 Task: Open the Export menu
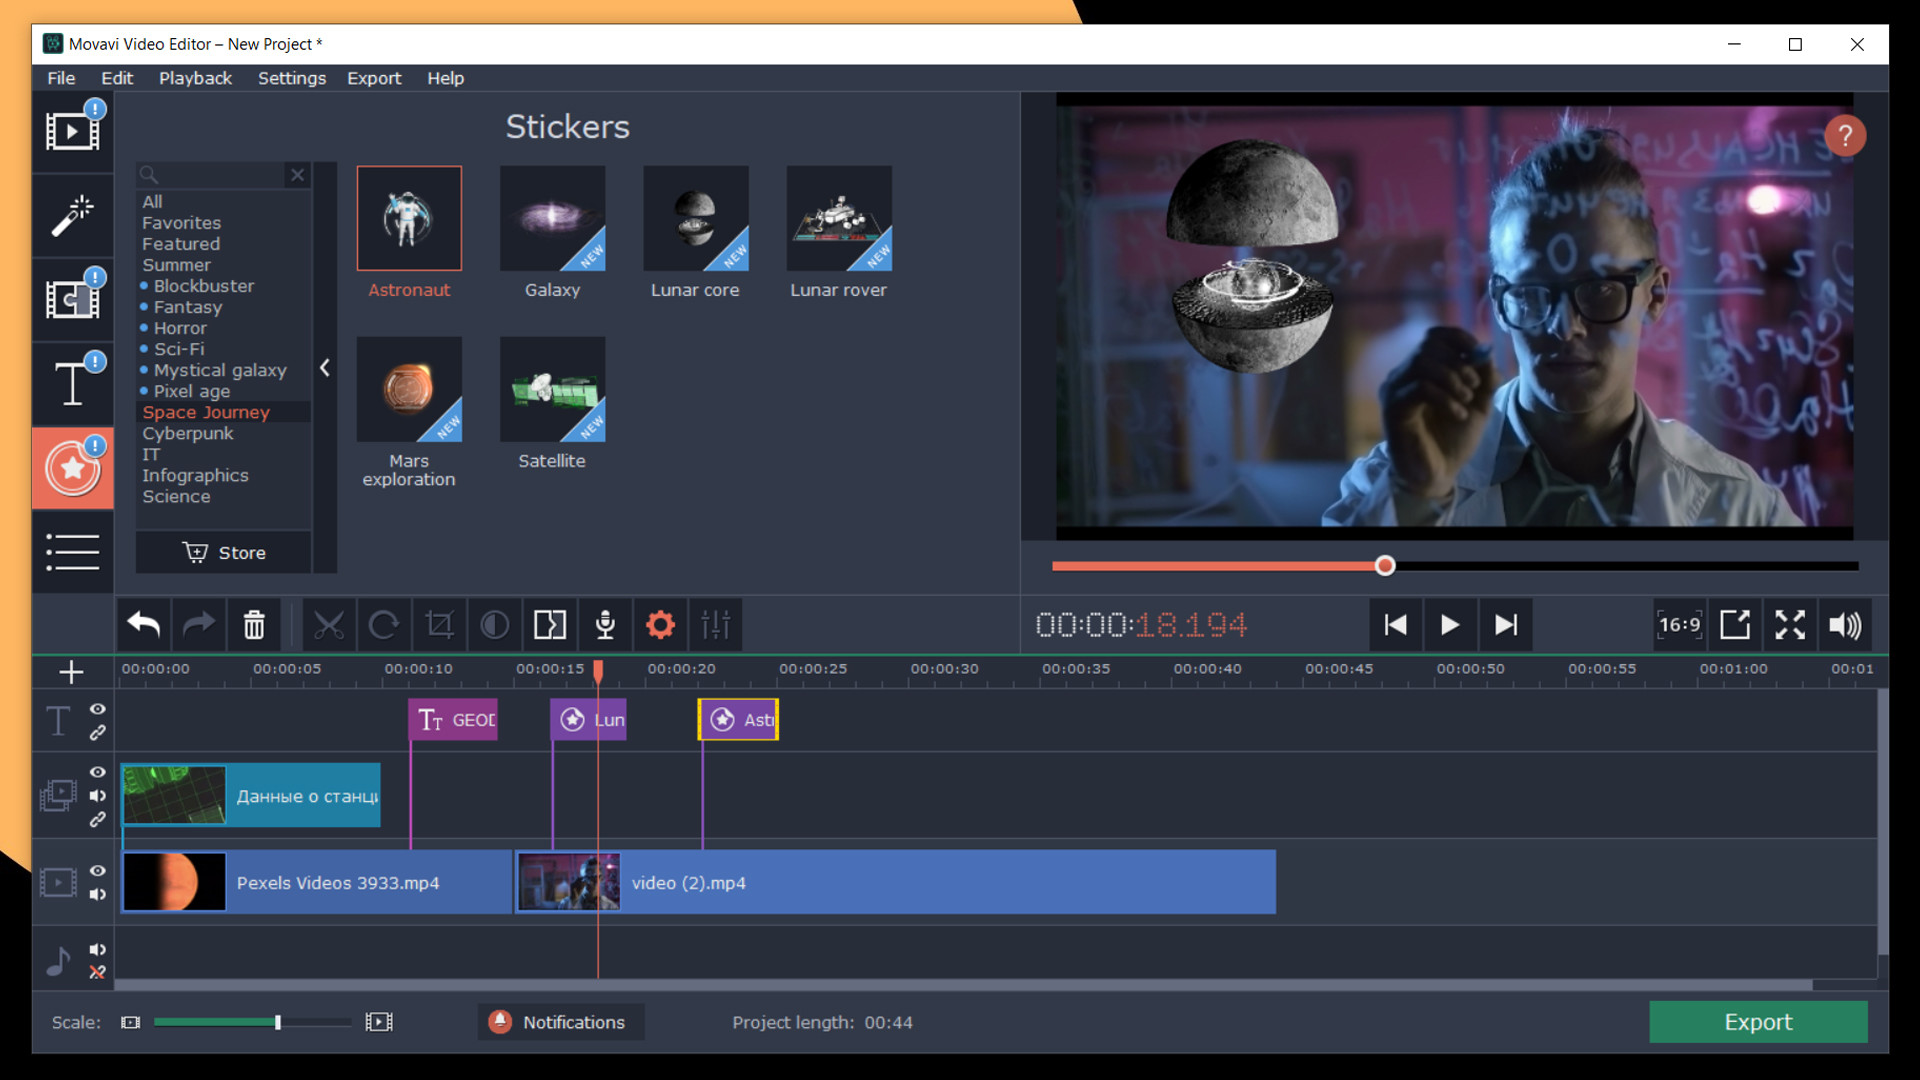pos(374,78)
